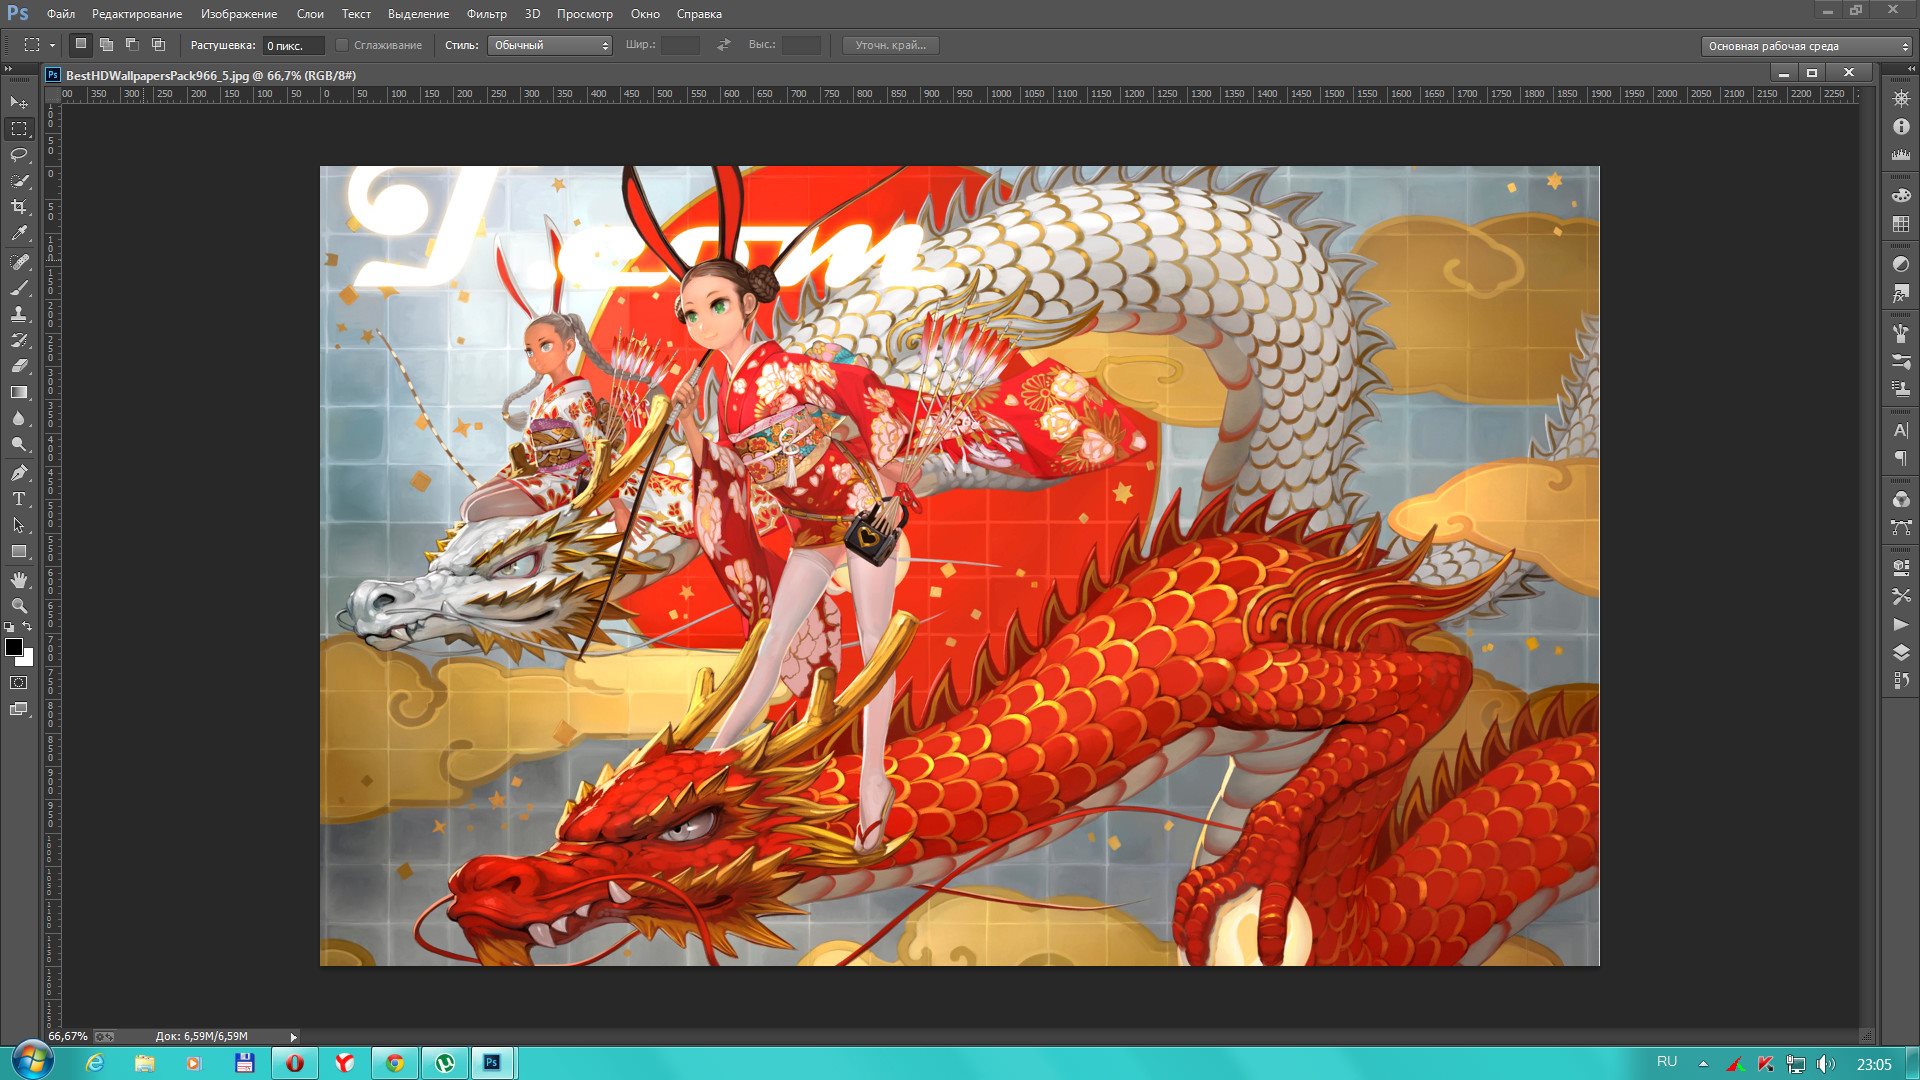Expand the toolbox double-arrow

tap(9, 69)
